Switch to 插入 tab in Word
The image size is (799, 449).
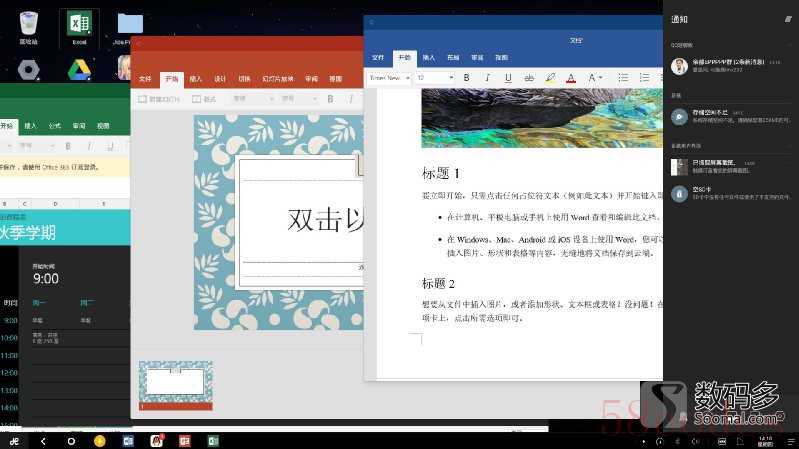(428, 58)
